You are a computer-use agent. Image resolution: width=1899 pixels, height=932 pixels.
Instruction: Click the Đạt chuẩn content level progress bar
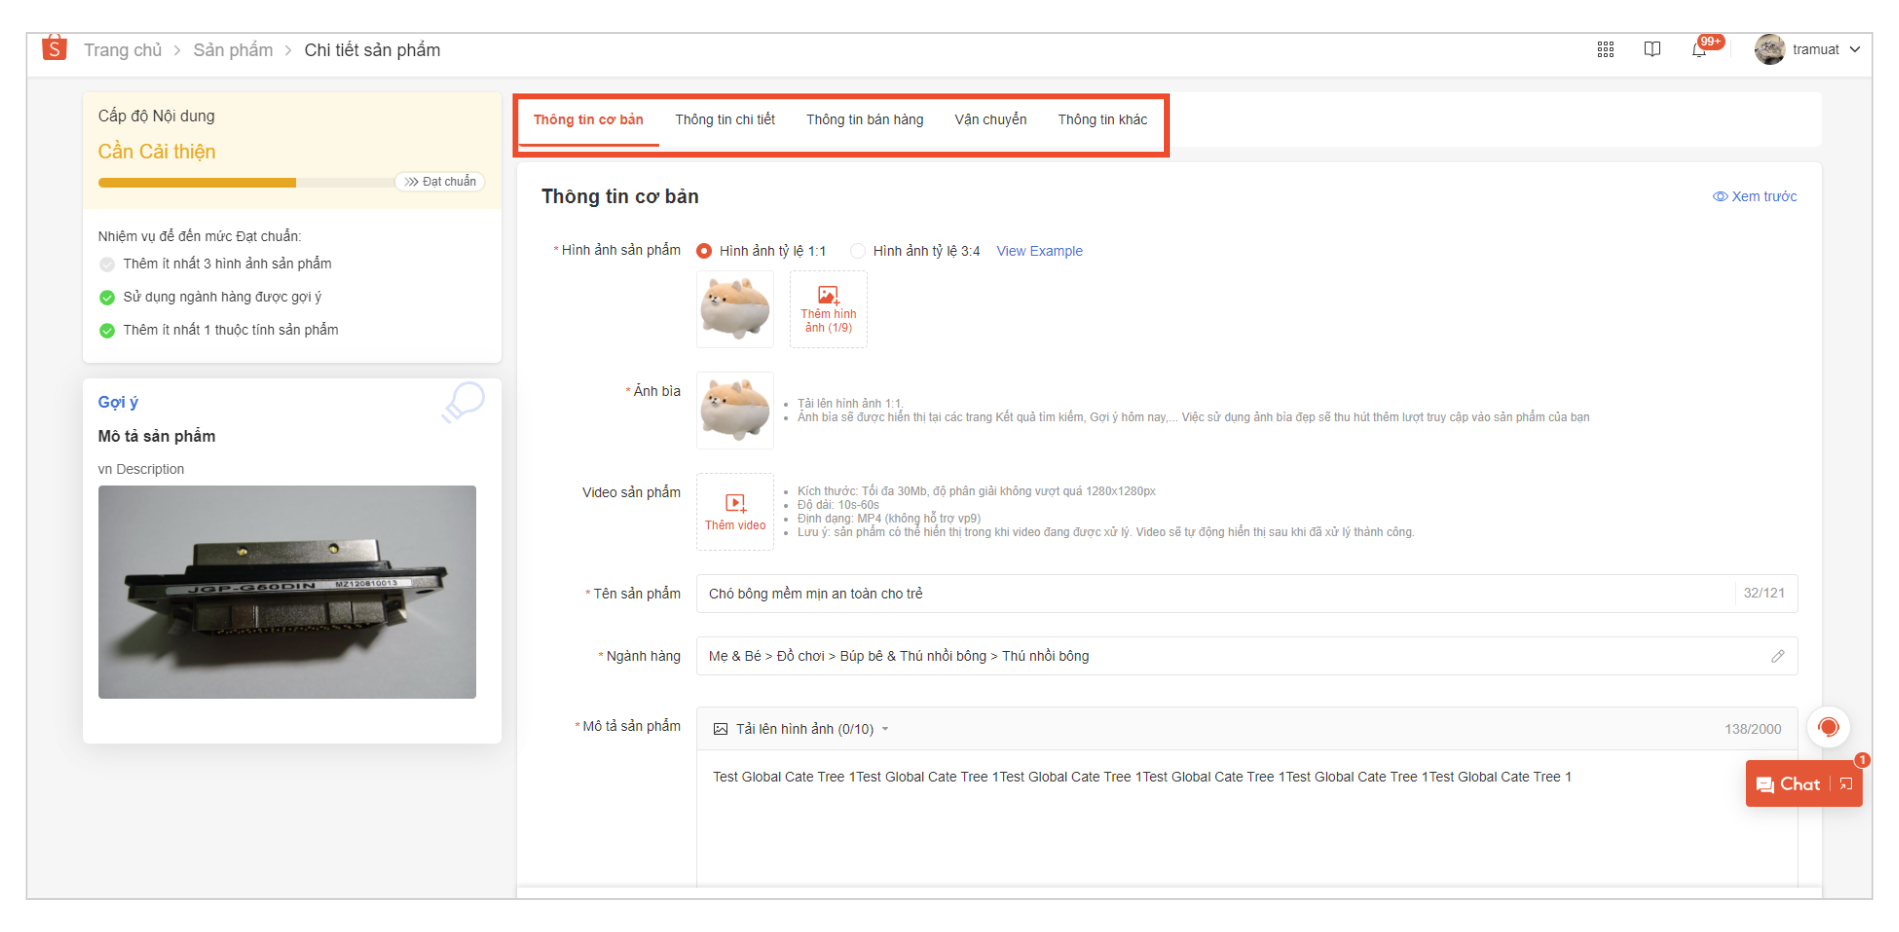point(440,181)
